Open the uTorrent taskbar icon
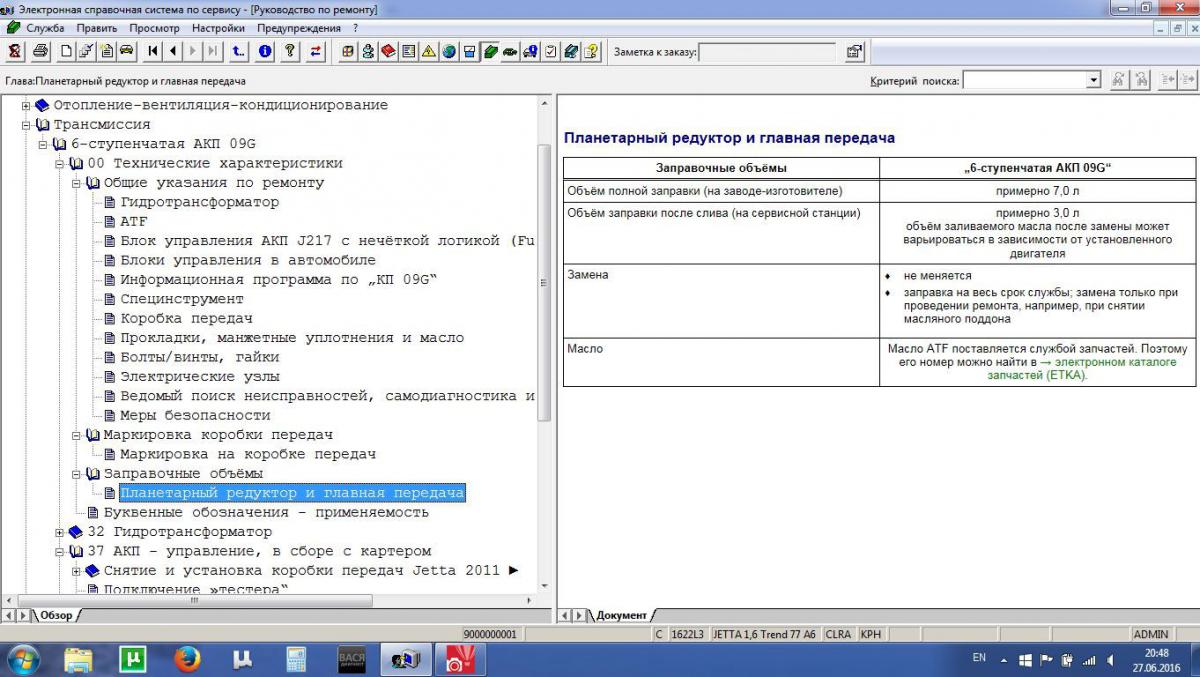Image resolution: width=1200 pixels, height=677 pixels. tap(133, 659)
